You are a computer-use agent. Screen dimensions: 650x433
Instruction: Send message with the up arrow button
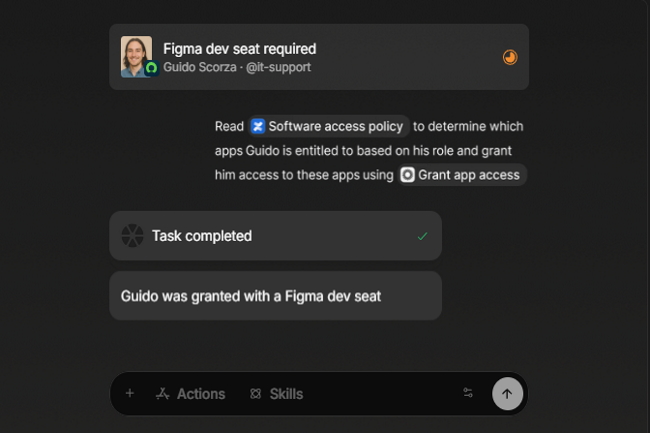click(x=507, y=394)
